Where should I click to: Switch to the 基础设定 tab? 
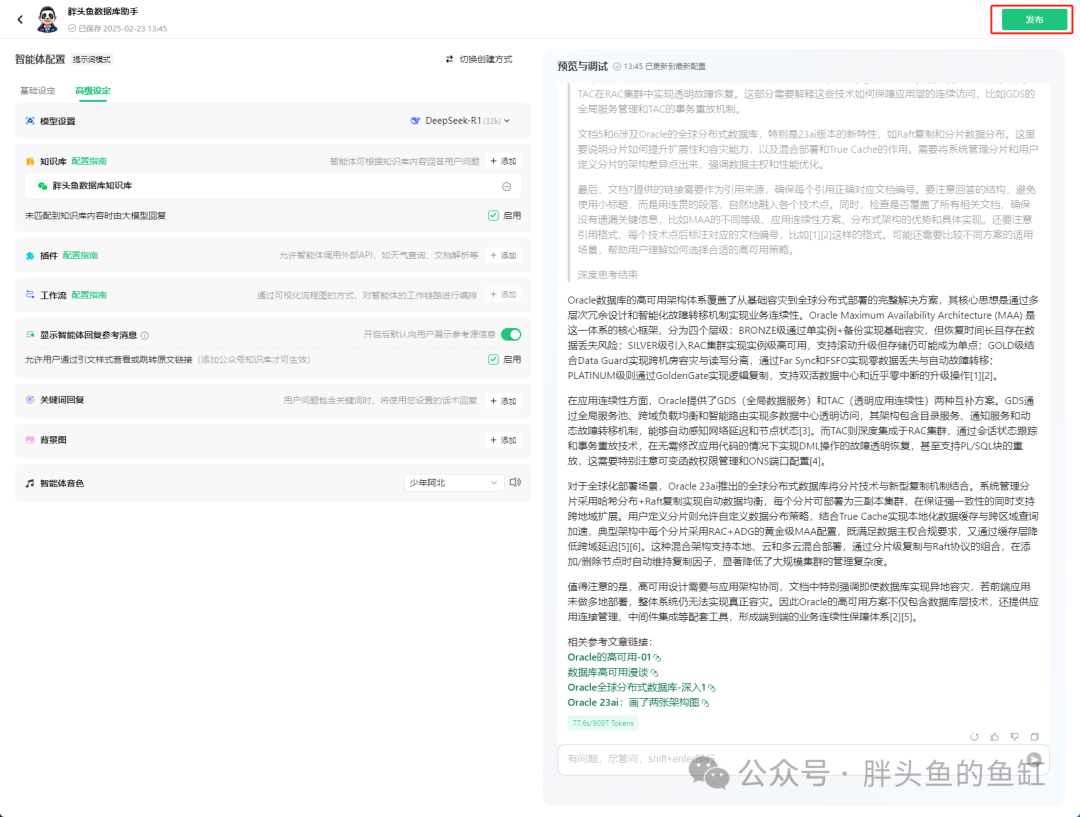click(37, 91)
